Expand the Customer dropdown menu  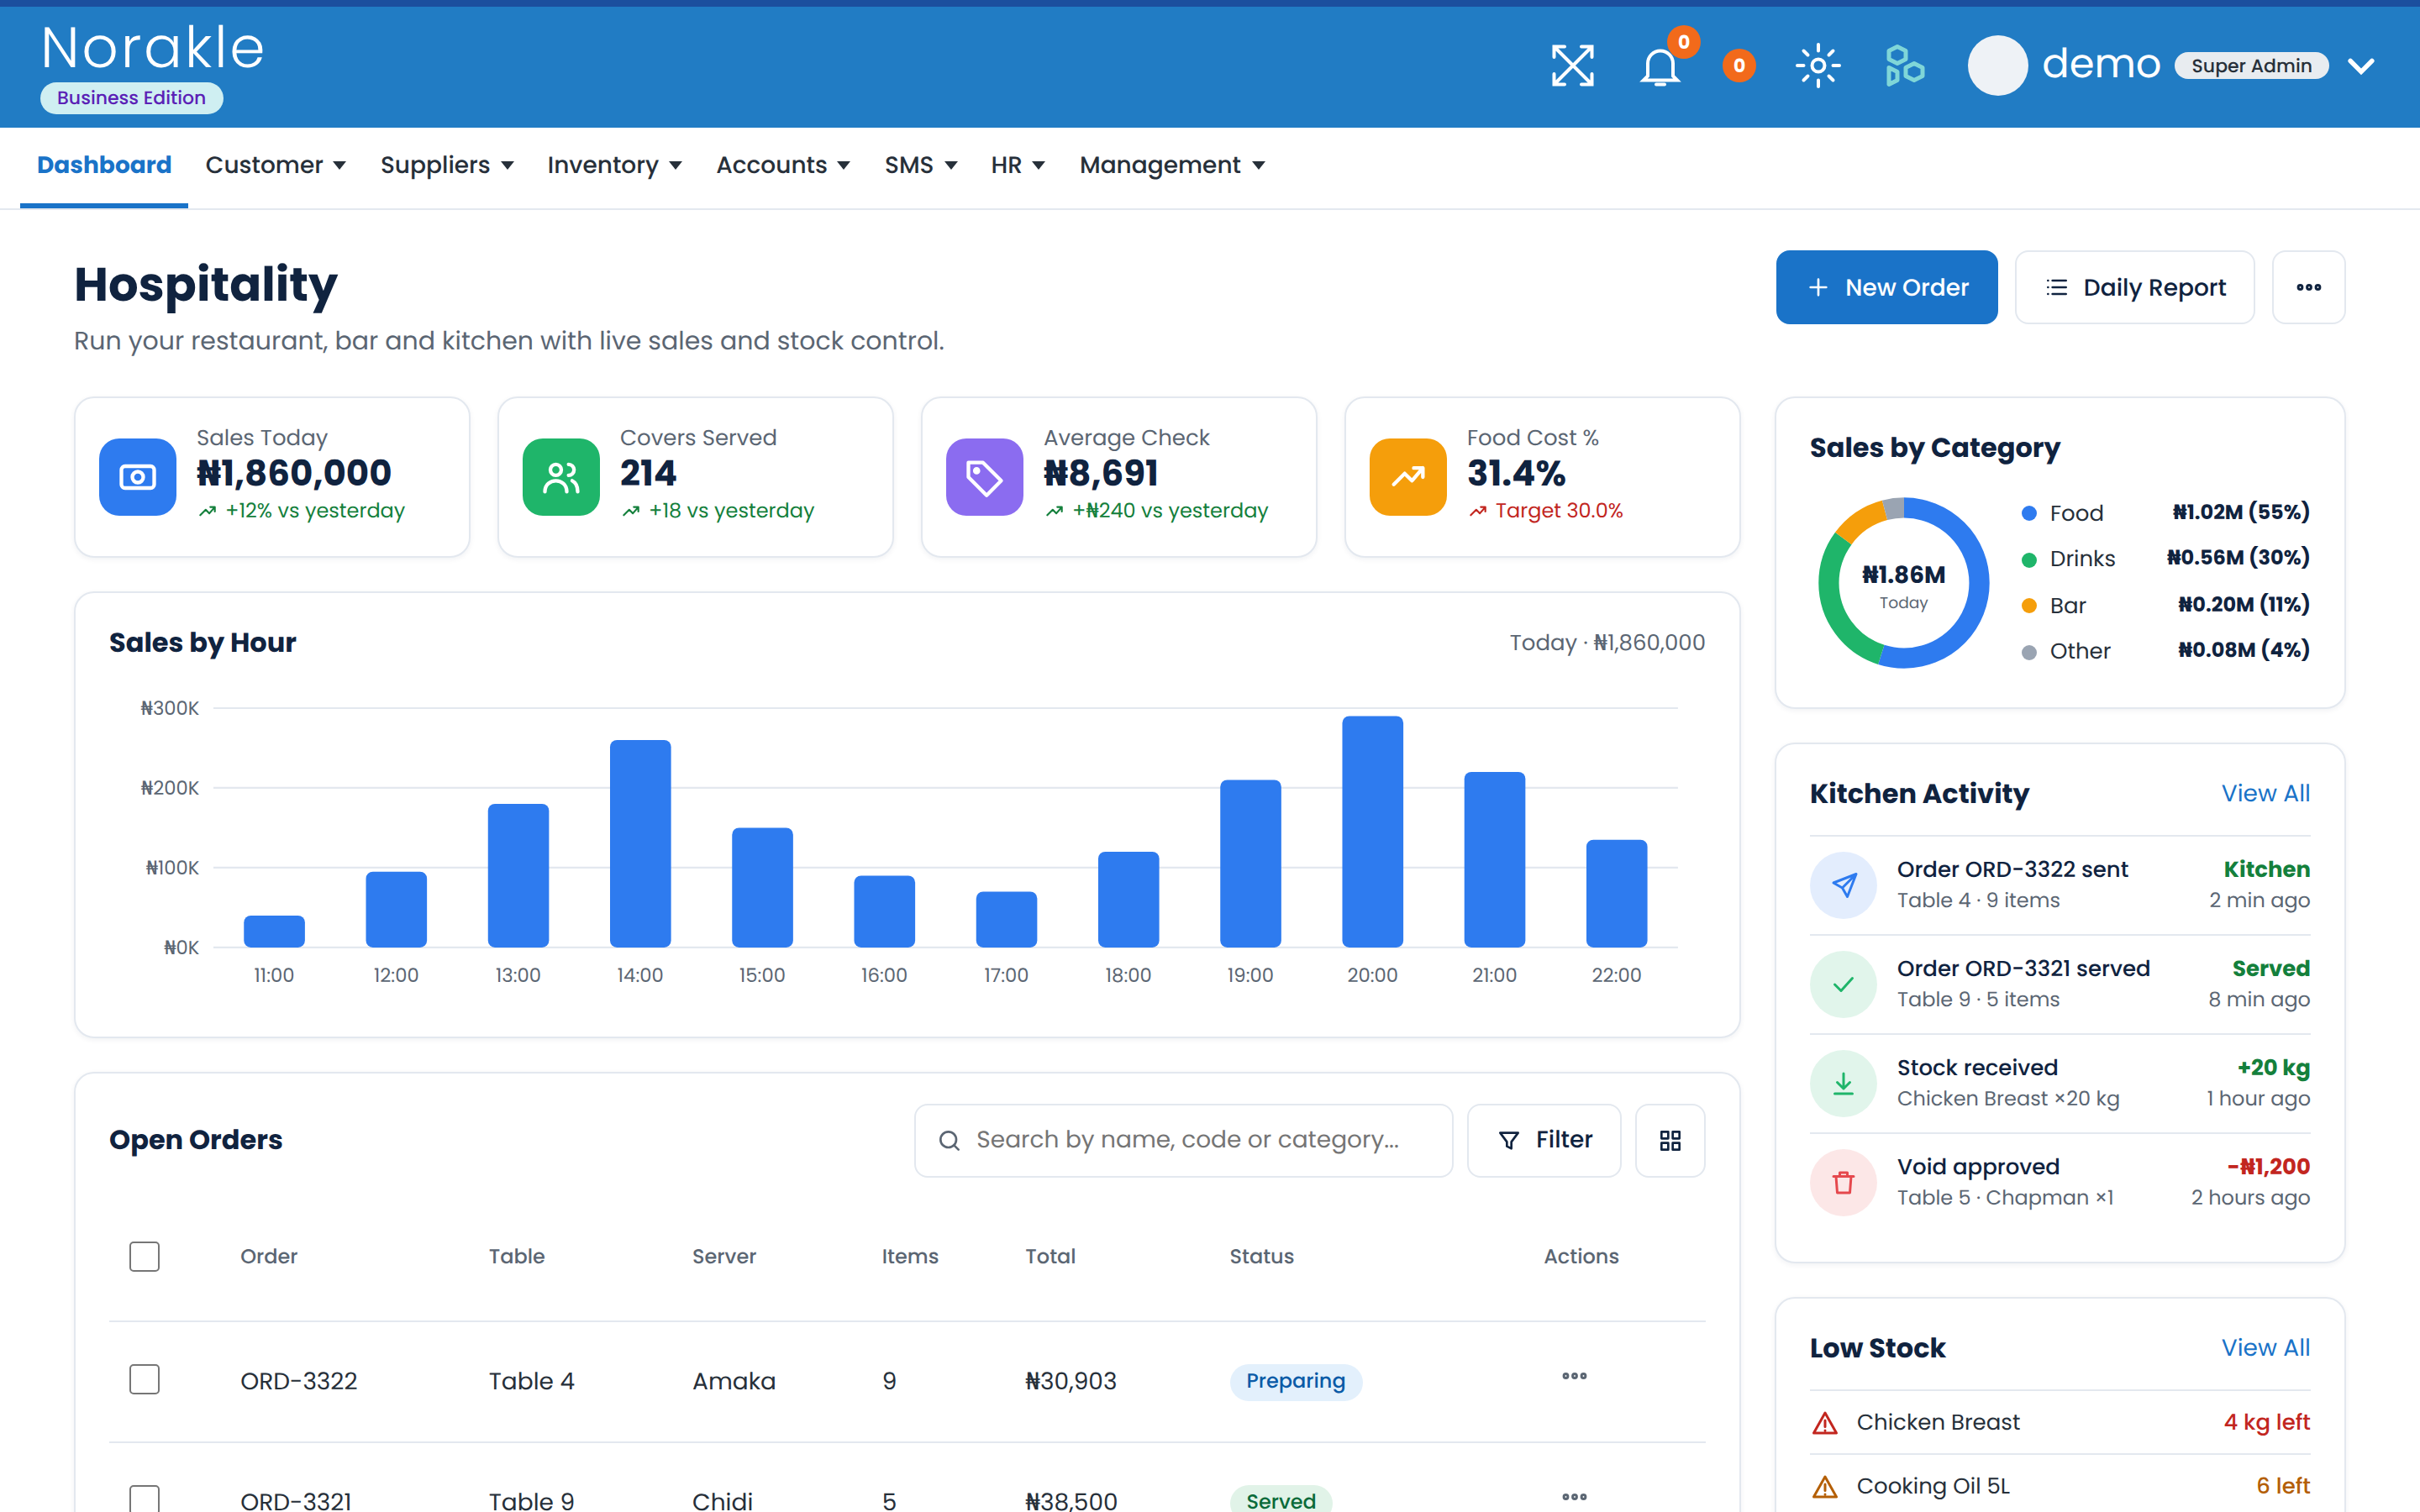[276, 165]
